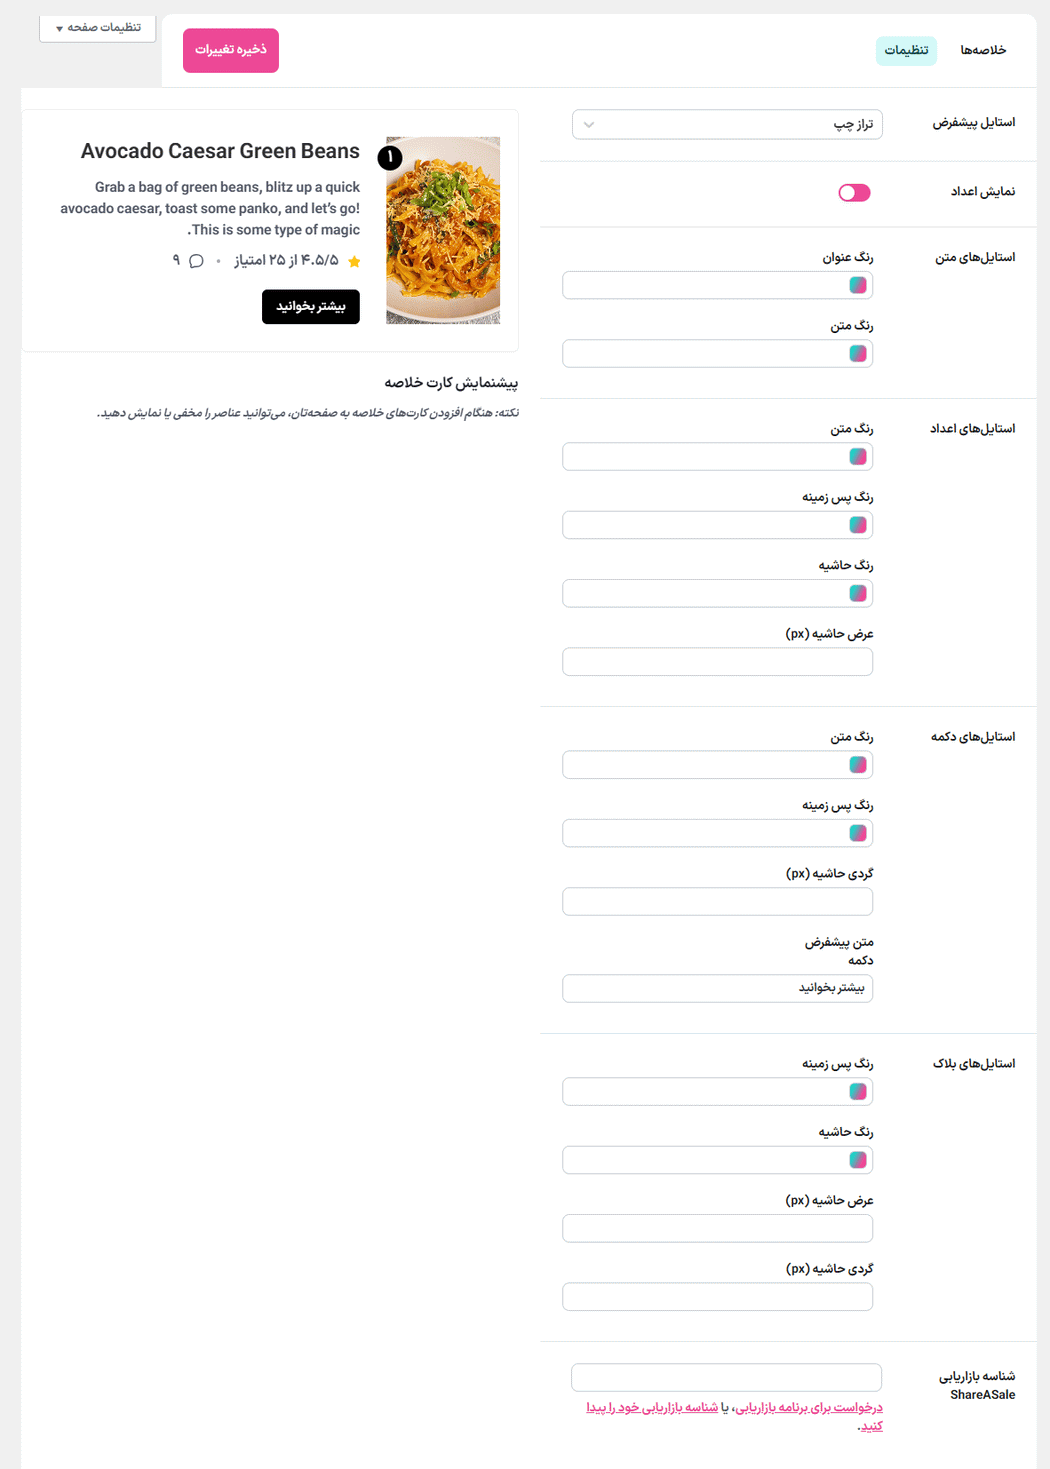The image size is (1050, 1469).
Task: Pick the title color (رنگ عنوان) swatch
Action: click(x=858, y=285)
